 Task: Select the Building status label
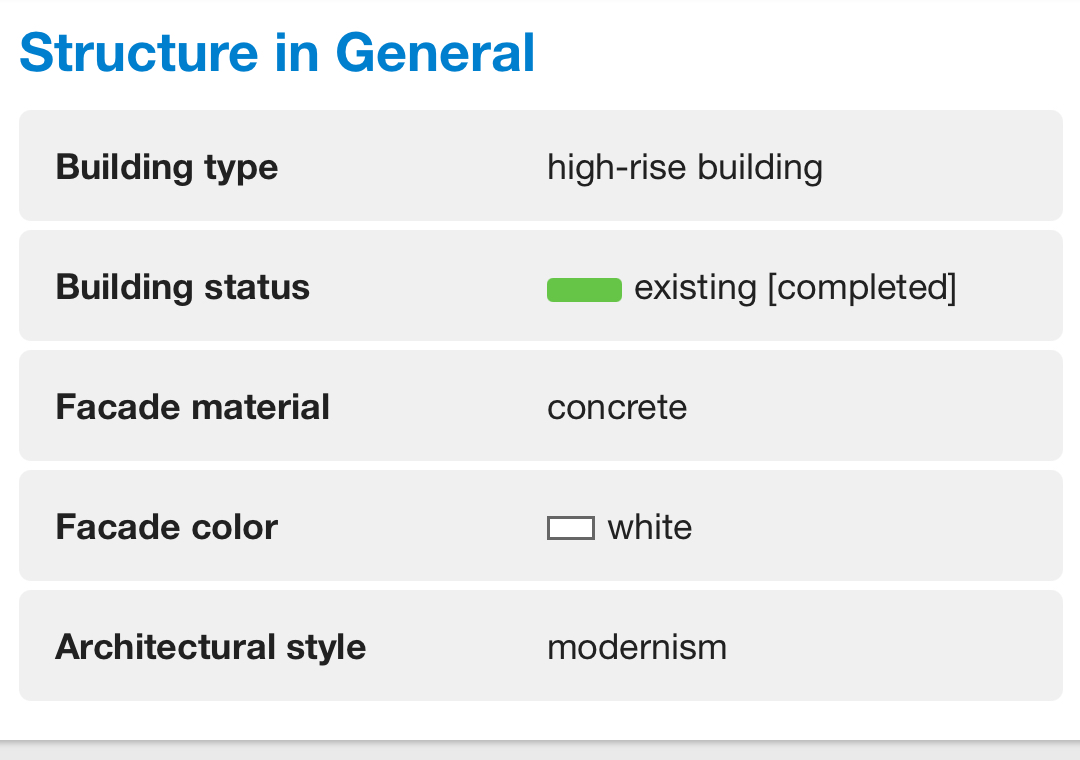tap(183, 287)
